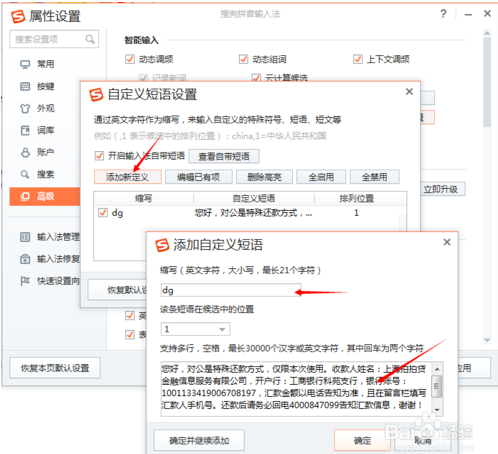Click the 排列位置 column header
Image resolution: width=498 pixels, height=454 pixels.
(357, 199)
